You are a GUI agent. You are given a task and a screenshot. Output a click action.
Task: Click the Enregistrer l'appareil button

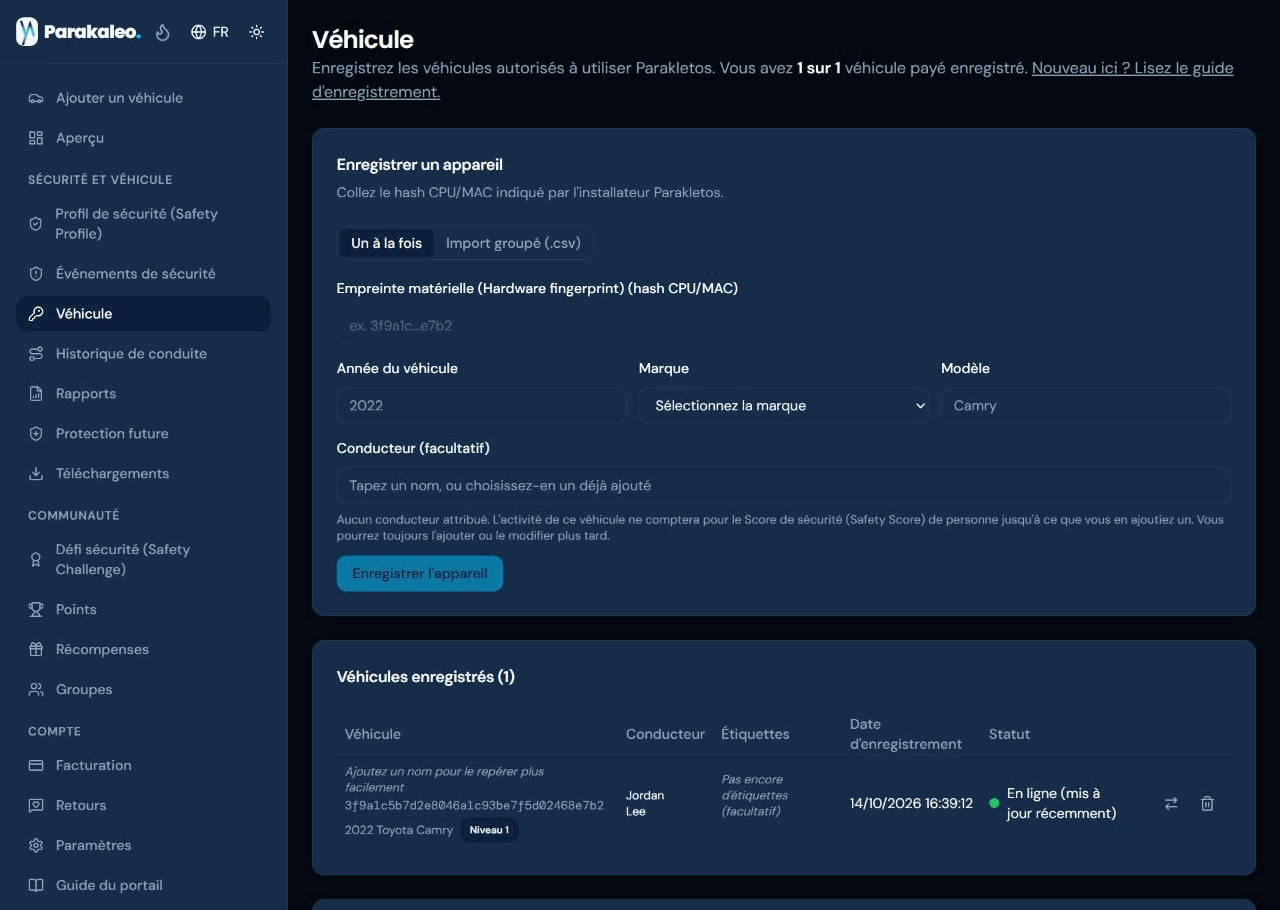pyautogui.click(x=420, y=574)
